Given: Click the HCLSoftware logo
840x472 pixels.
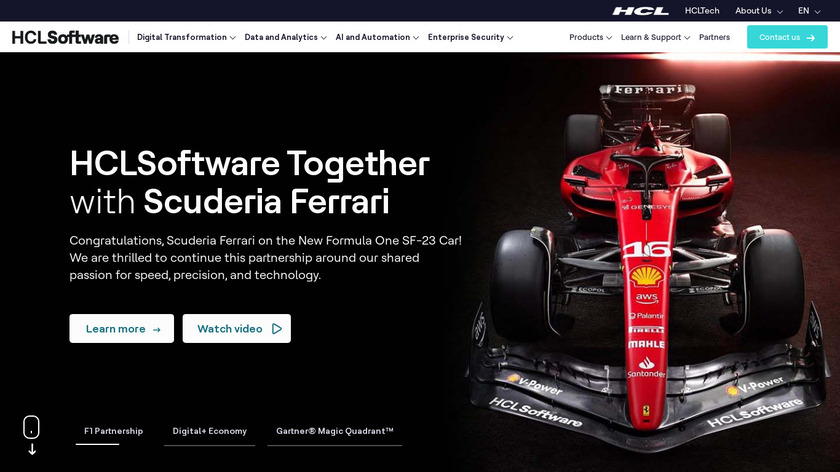Looking at the screenshot, I should [65, 38].
